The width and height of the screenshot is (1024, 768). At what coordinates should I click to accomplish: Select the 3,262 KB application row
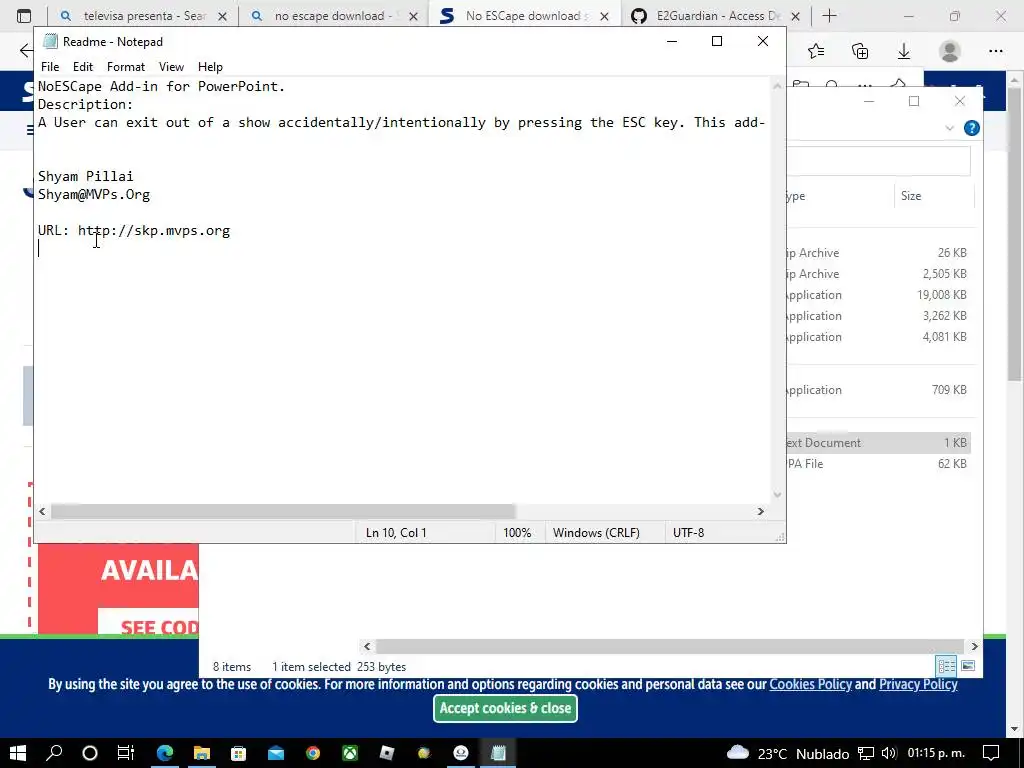point(878,315)
